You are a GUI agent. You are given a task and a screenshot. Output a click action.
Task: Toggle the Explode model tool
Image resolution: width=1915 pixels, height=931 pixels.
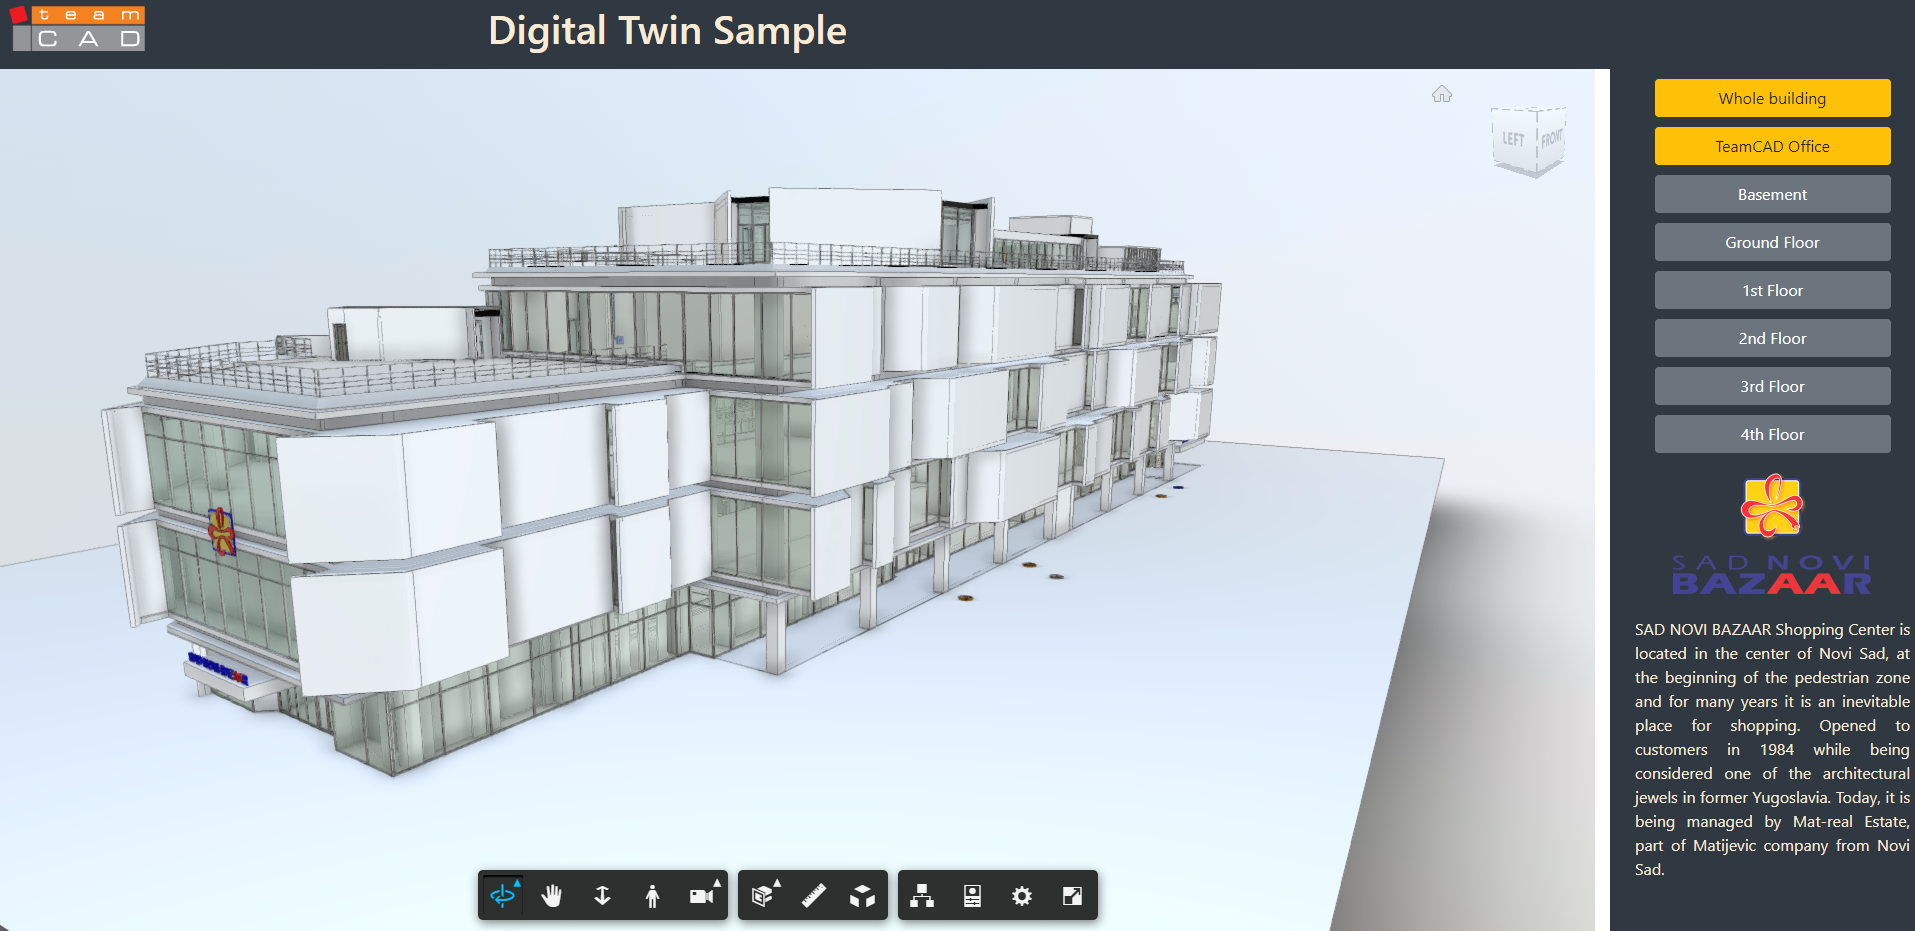[862, 896]
